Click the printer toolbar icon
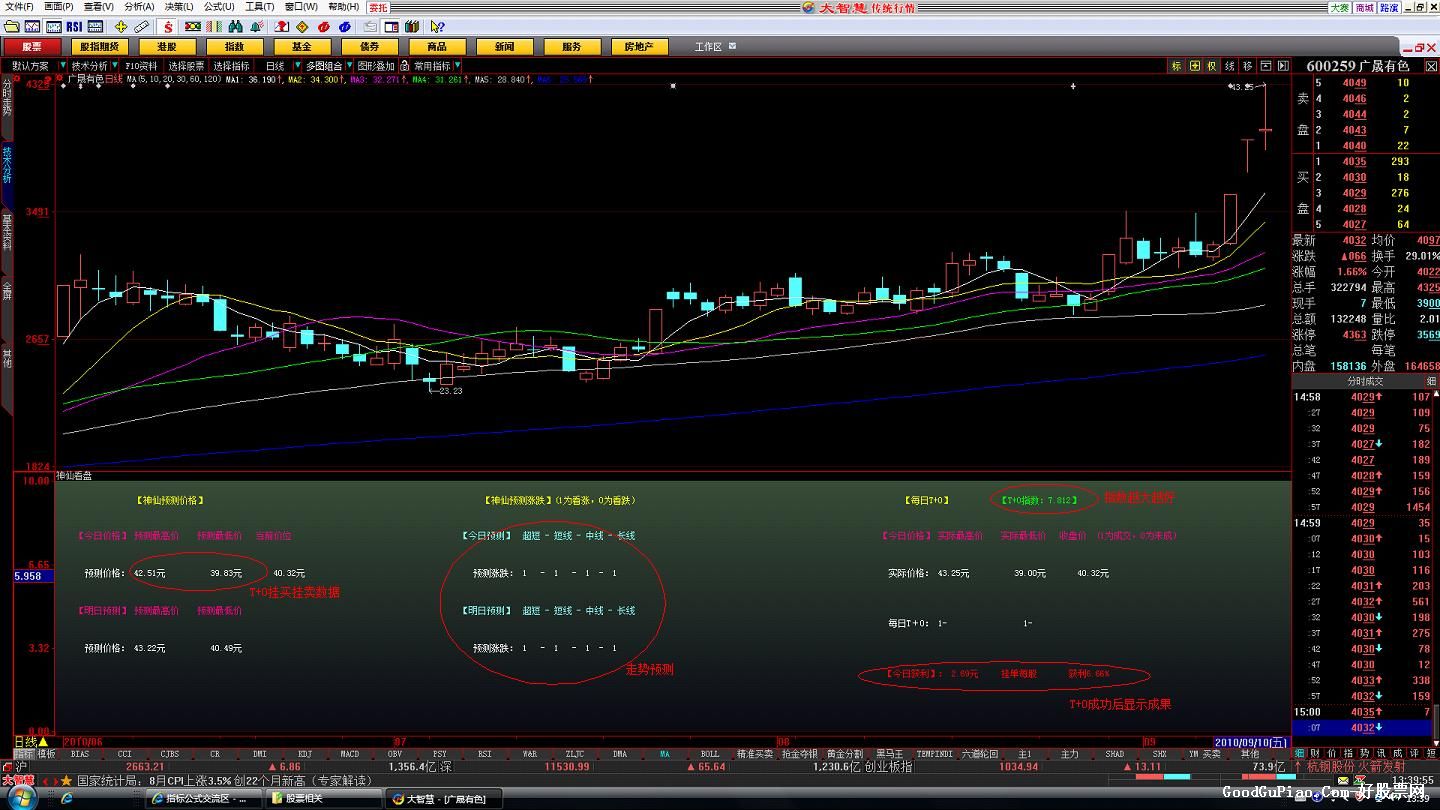Viewport: 1440px width, 810px height. click(370, 27)
